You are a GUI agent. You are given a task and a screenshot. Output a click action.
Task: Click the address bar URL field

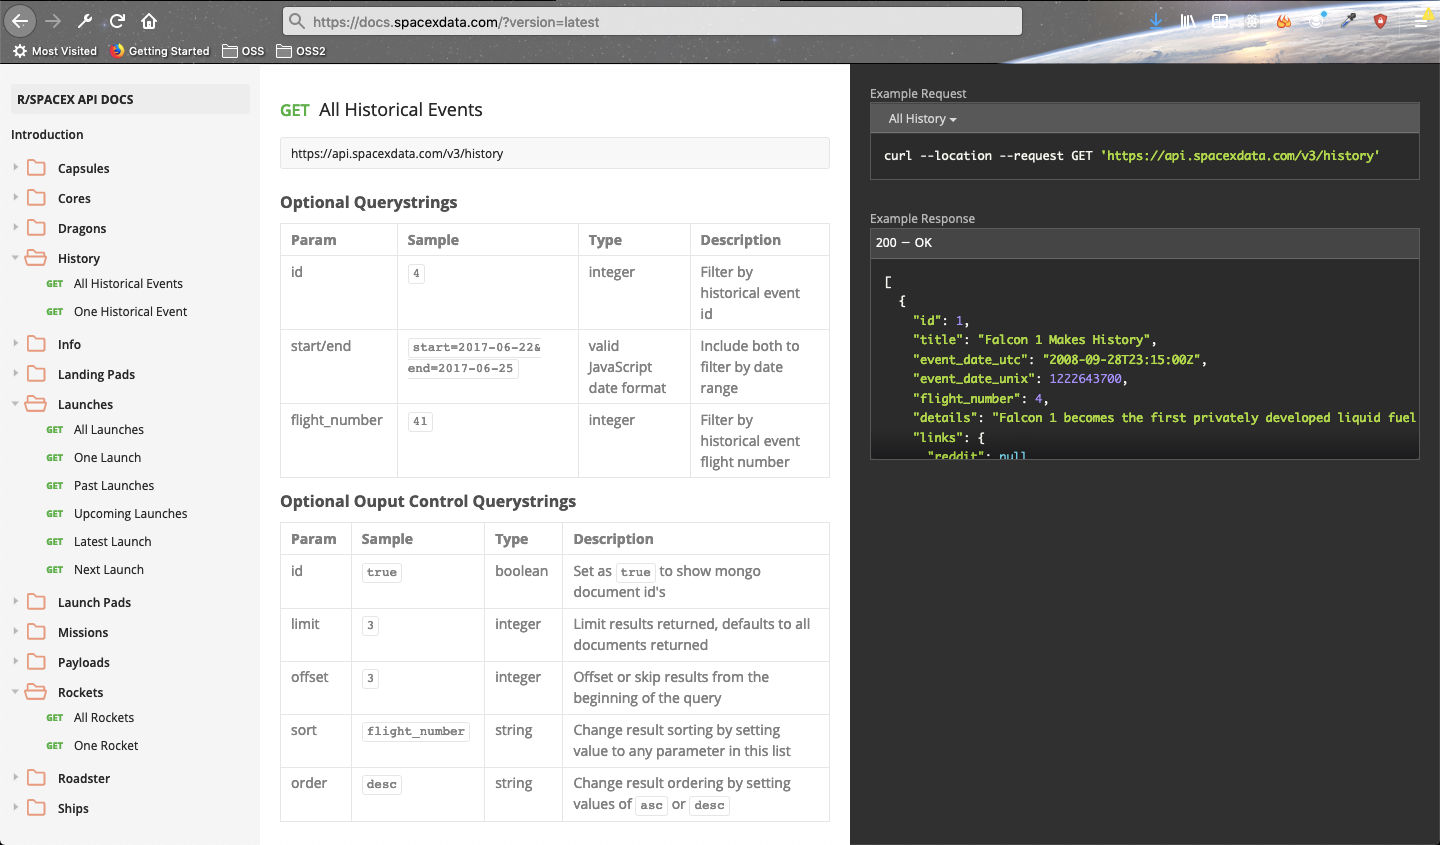click(653, 21)
